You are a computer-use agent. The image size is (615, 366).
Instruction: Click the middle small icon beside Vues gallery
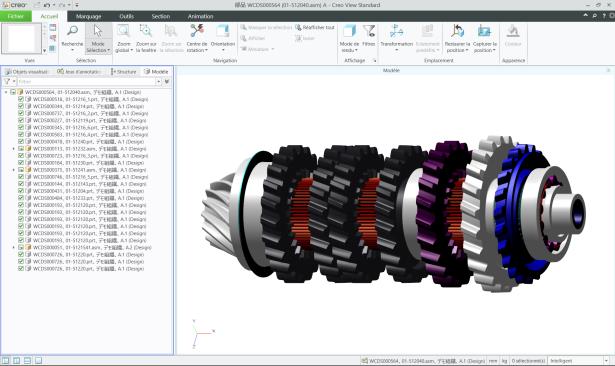[x=53, y=38]
